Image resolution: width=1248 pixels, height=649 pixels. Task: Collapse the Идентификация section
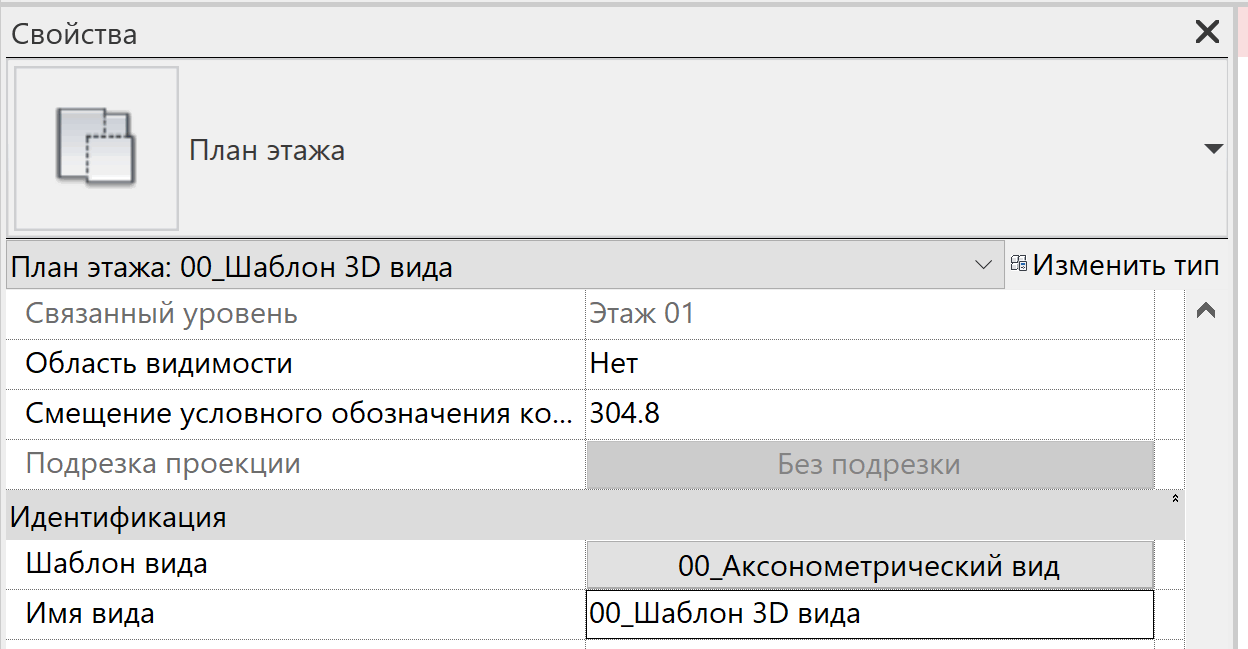[x=1175, y=498]
